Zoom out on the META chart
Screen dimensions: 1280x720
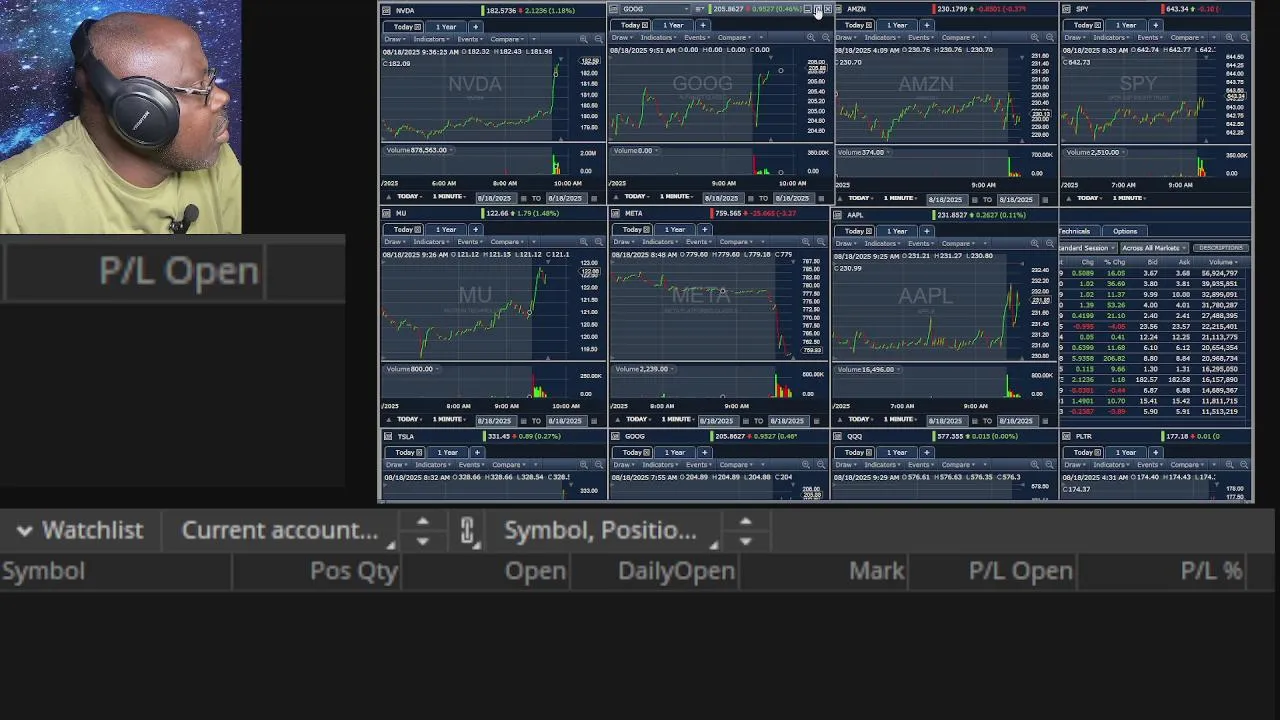[821, 241]
